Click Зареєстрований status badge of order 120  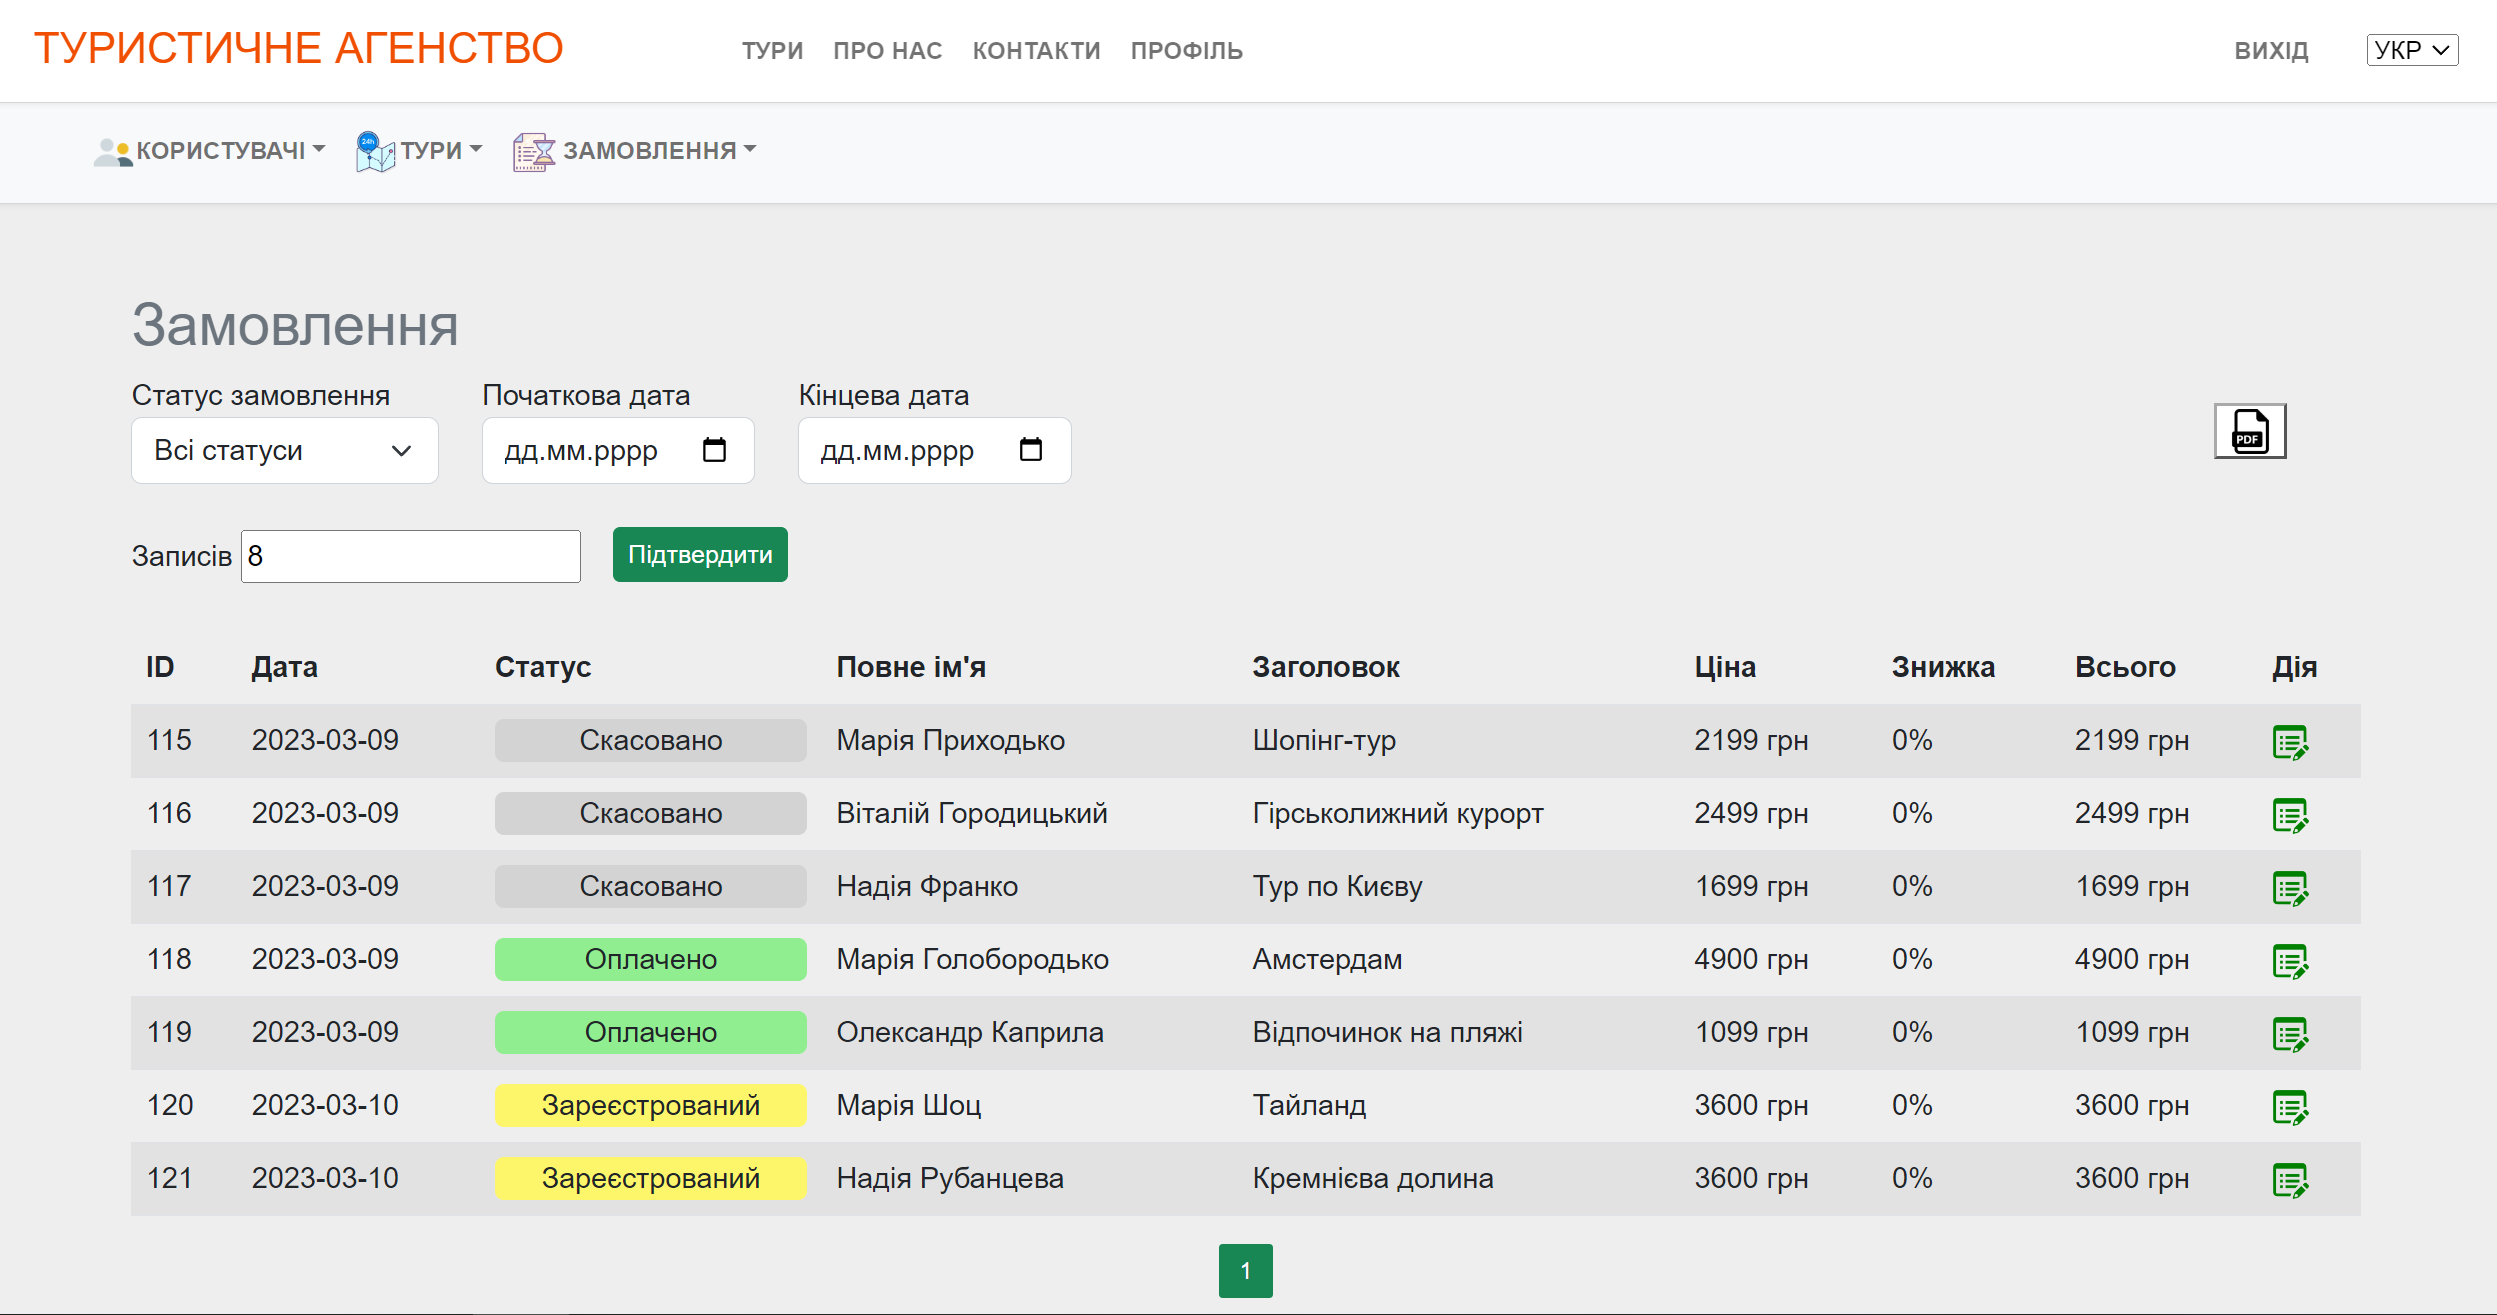tap(651, 1106)
